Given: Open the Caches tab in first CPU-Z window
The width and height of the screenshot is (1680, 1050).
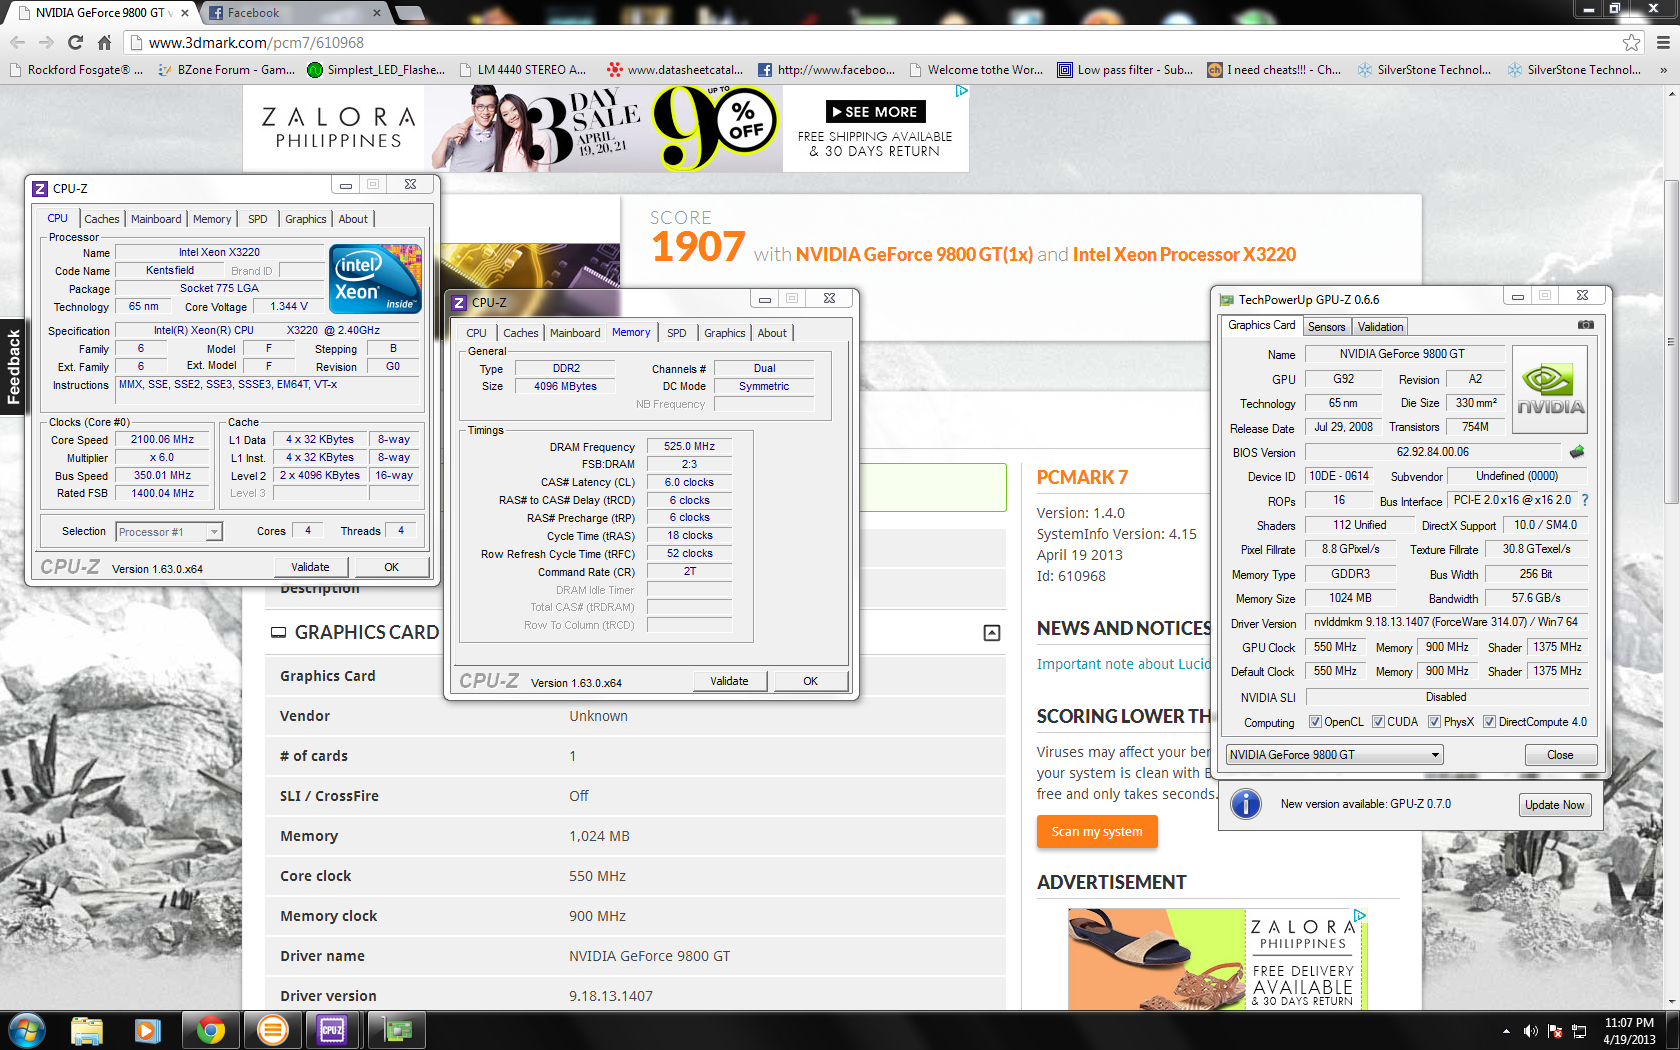Looking at the screenshot, I should pyautogui.click(x=101, y=219).
